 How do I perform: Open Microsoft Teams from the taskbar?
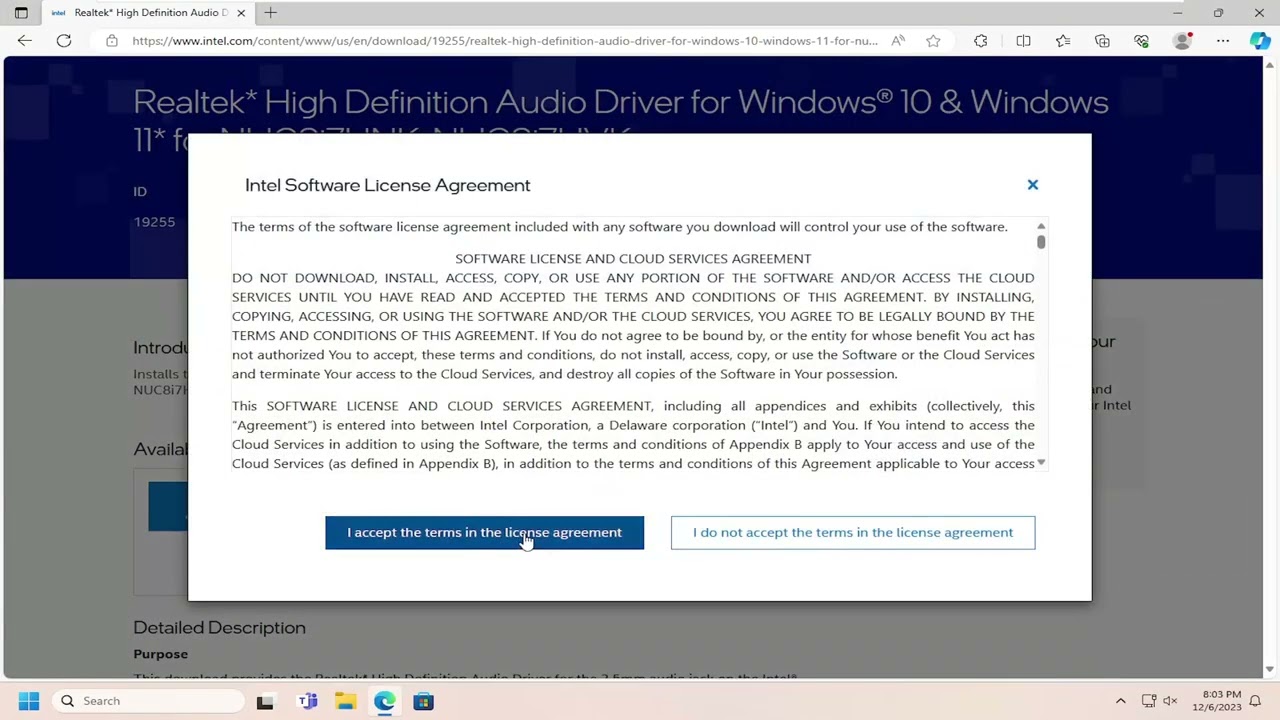click(x=308, y=701)
